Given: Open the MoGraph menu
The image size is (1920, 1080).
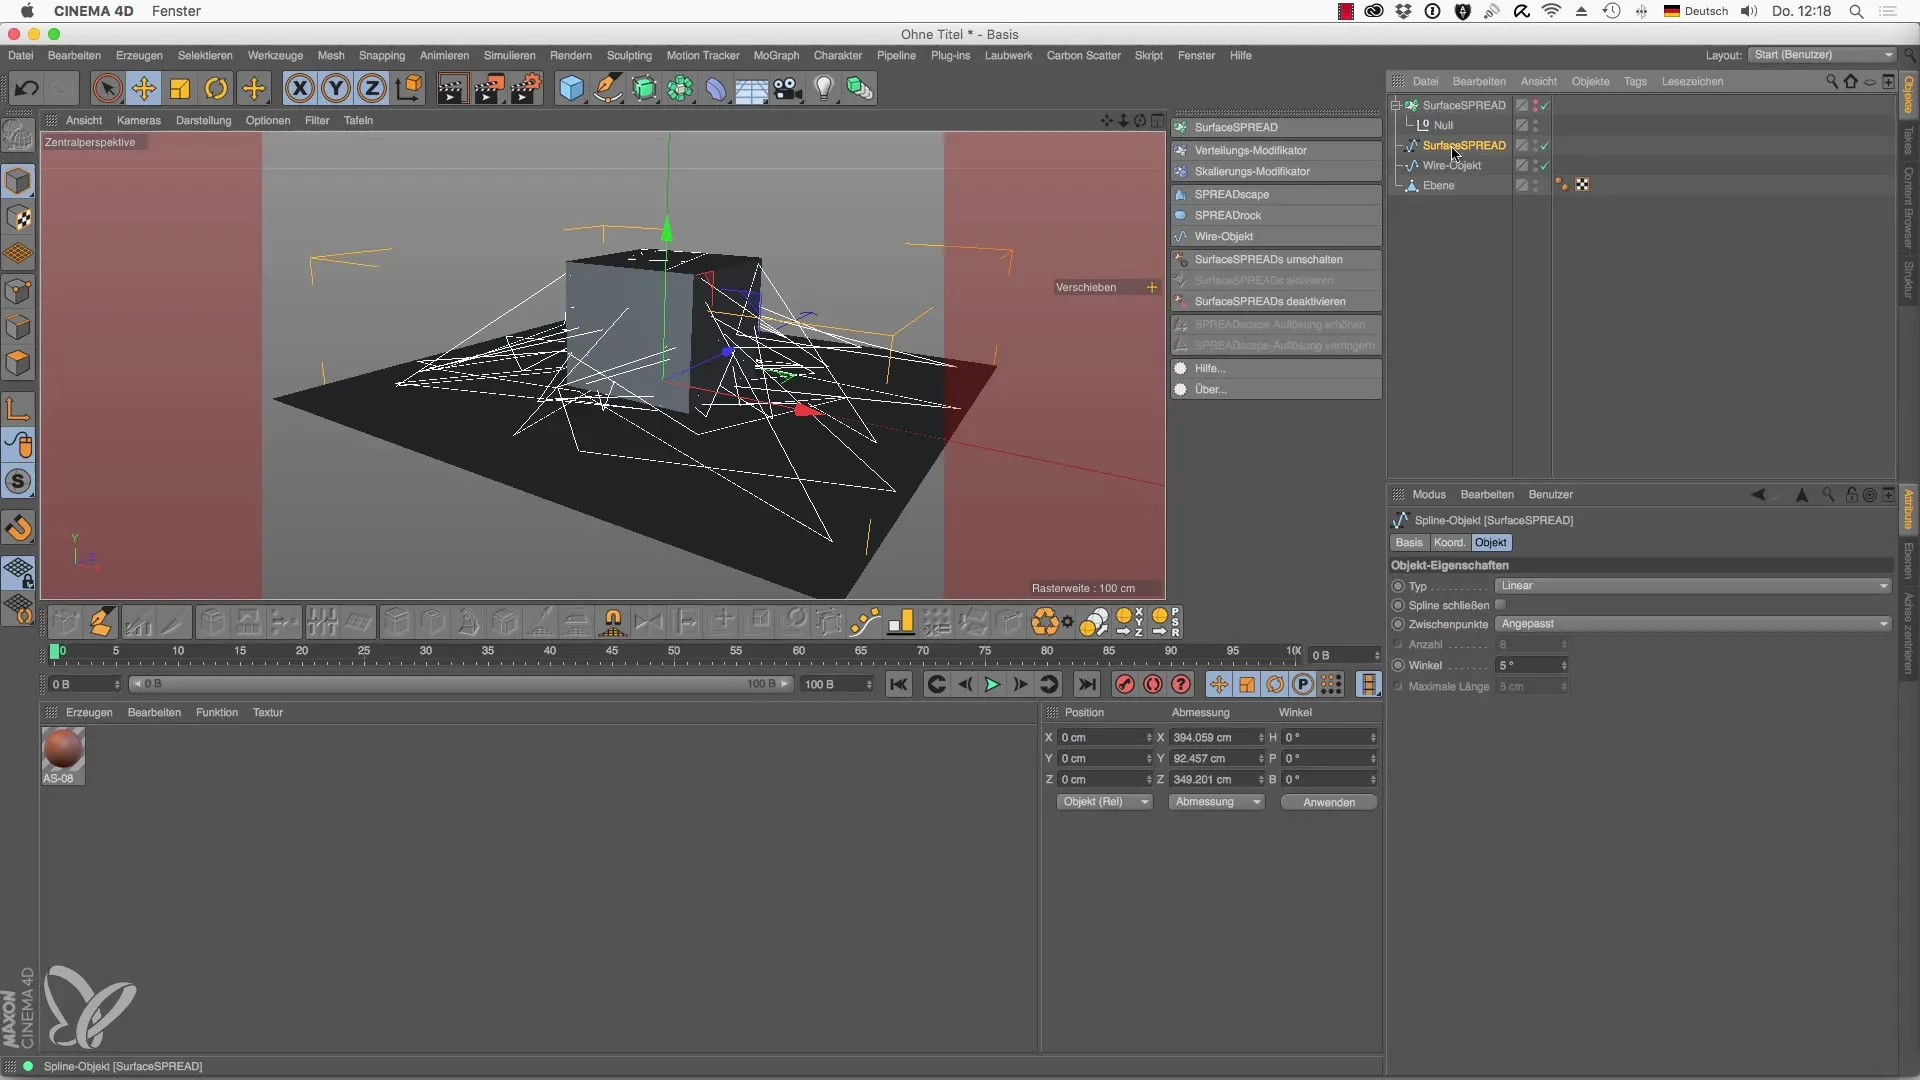Looking at the screenshot, I should tap(776, 55).
